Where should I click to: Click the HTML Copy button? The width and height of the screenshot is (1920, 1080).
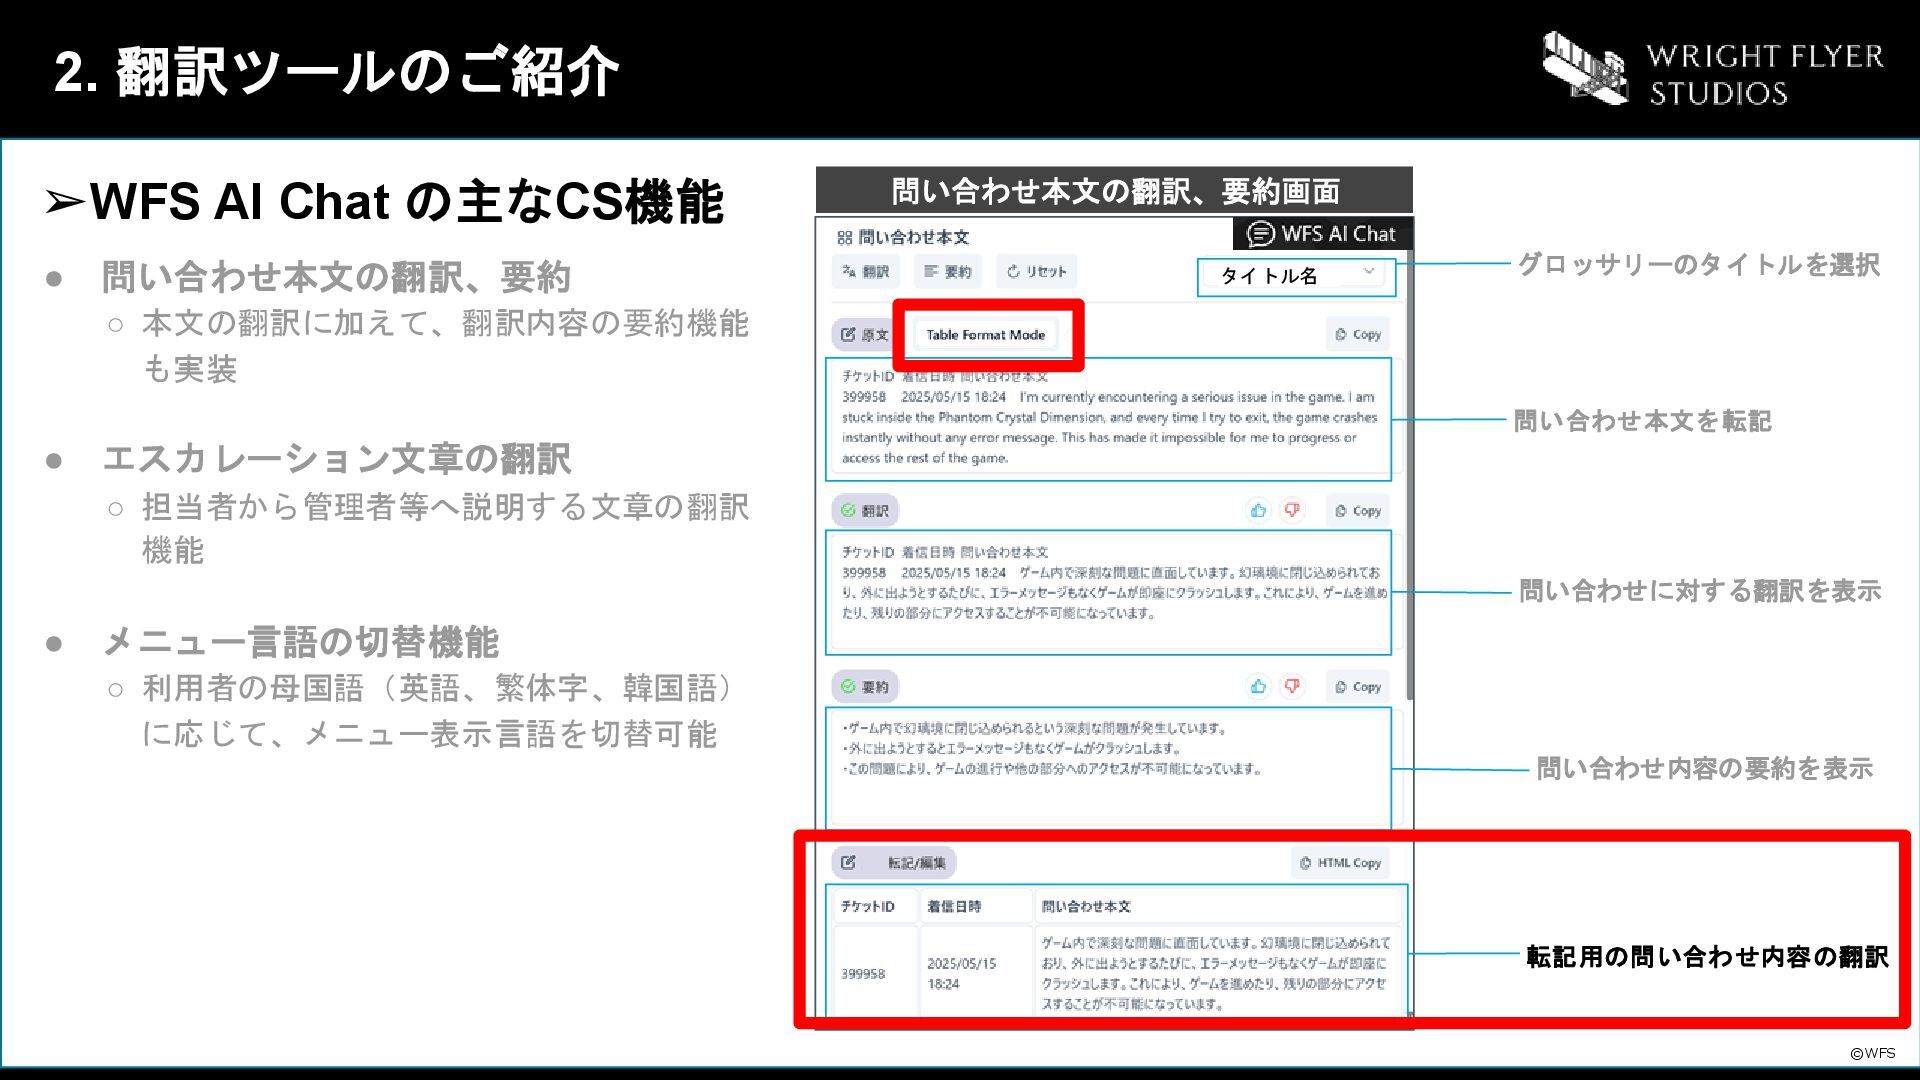(1340, 863)
